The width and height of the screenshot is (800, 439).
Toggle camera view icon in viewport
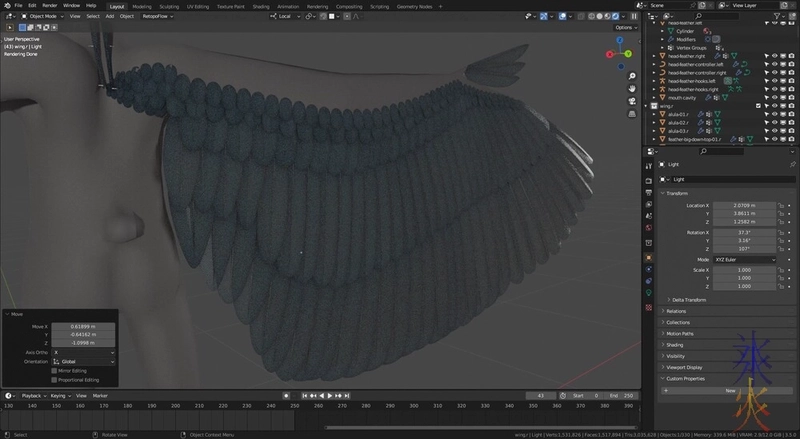pos(631,100)
